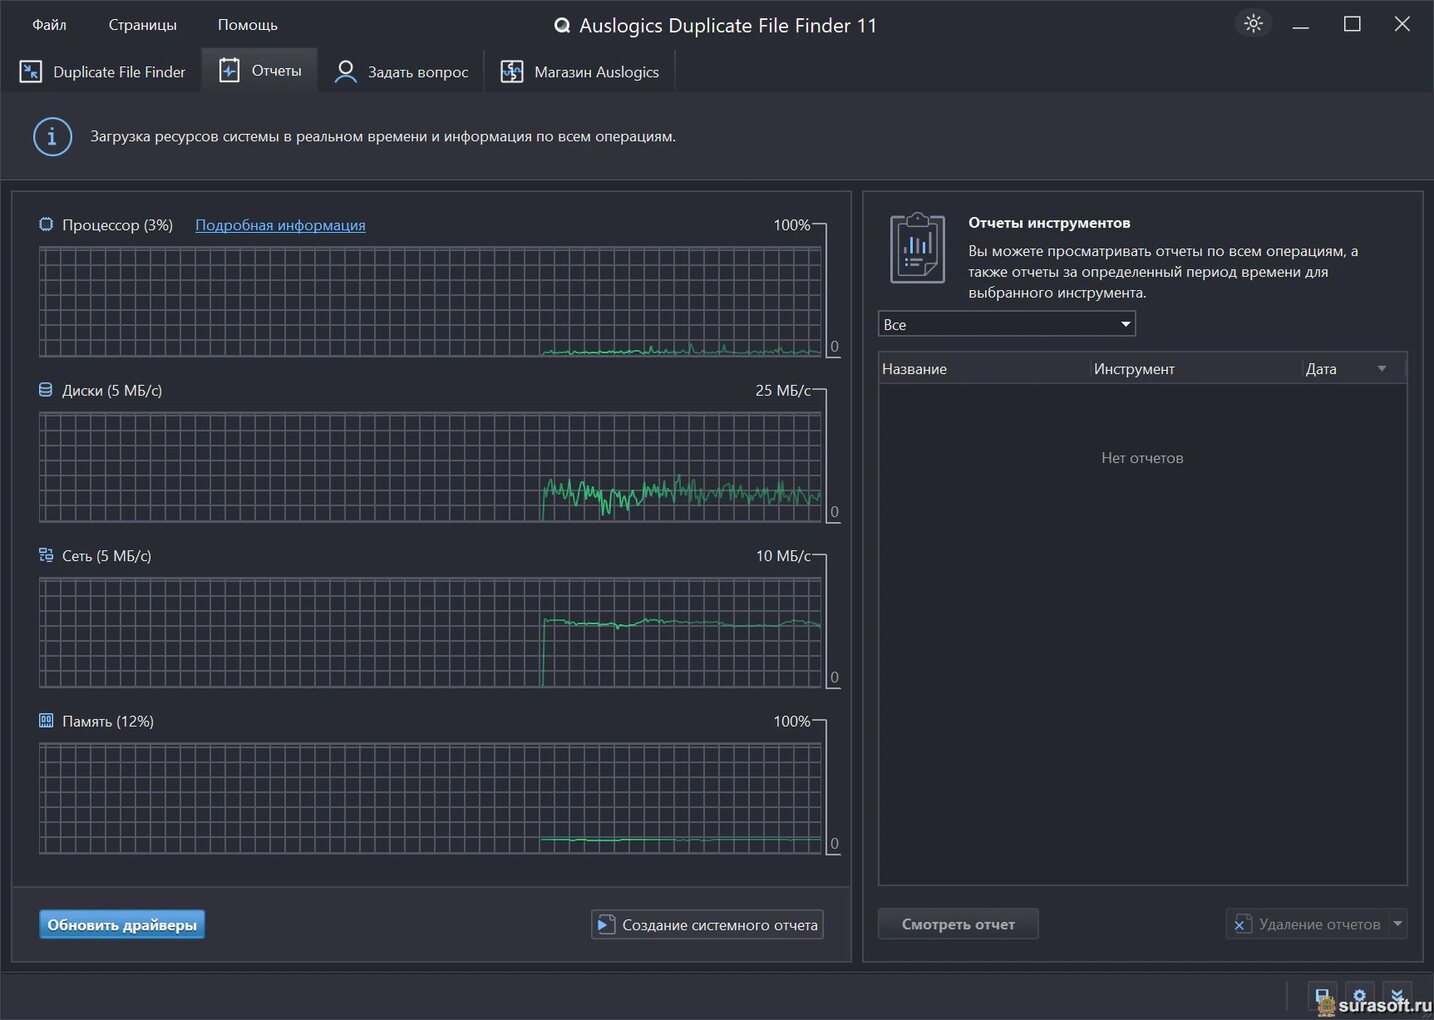The height and width of the screenshot is (1020, 1434).
Task: Open the Помощь menu
Action: [247, 25]
